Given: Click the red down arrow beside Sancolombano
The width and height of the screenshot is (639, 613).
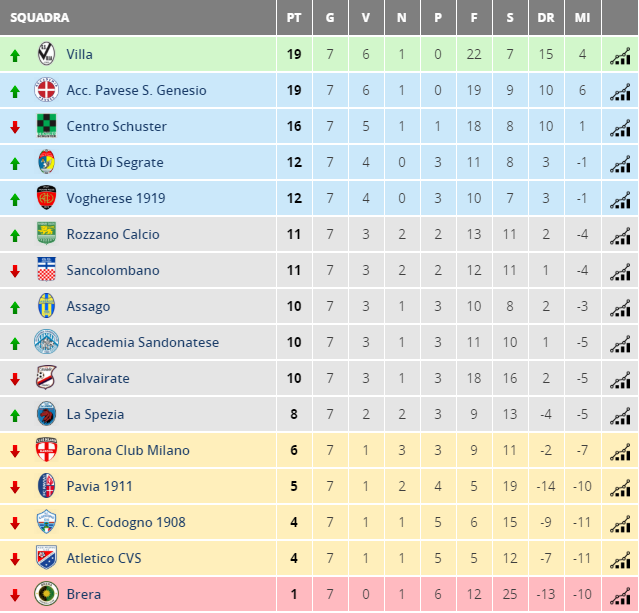Looking at the screenshot, I should coord(15,271).
